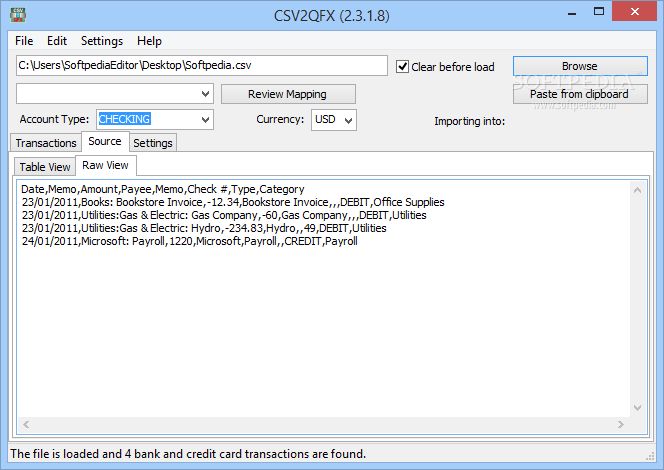This screenshot has width=664, height=470.
Task: Expand the empty mapping dropdown
Action: click(x=205, y=94)
